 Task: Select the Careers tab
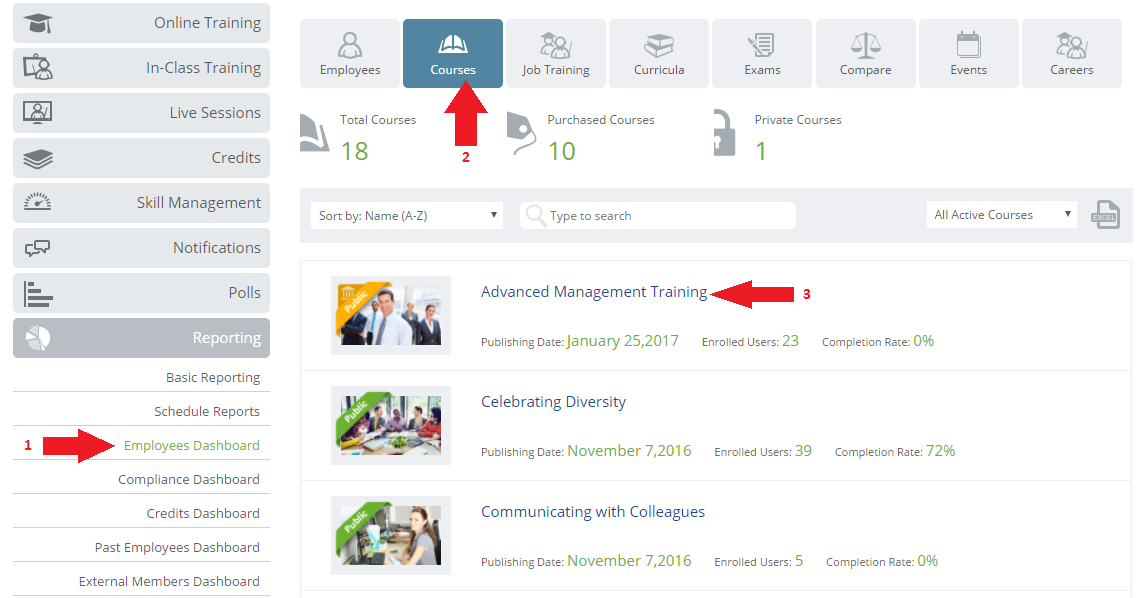(1072, 53)
